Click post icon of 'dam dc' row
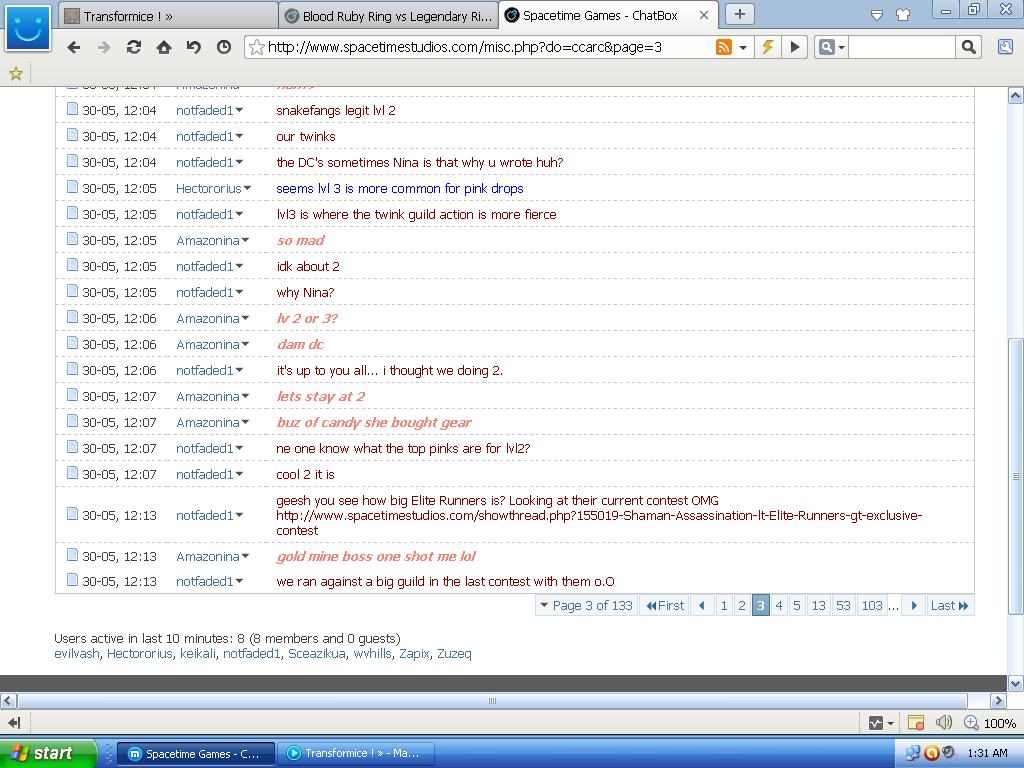Image resolution: width=1024 pixels, height=768 pixels. point(72,344)
